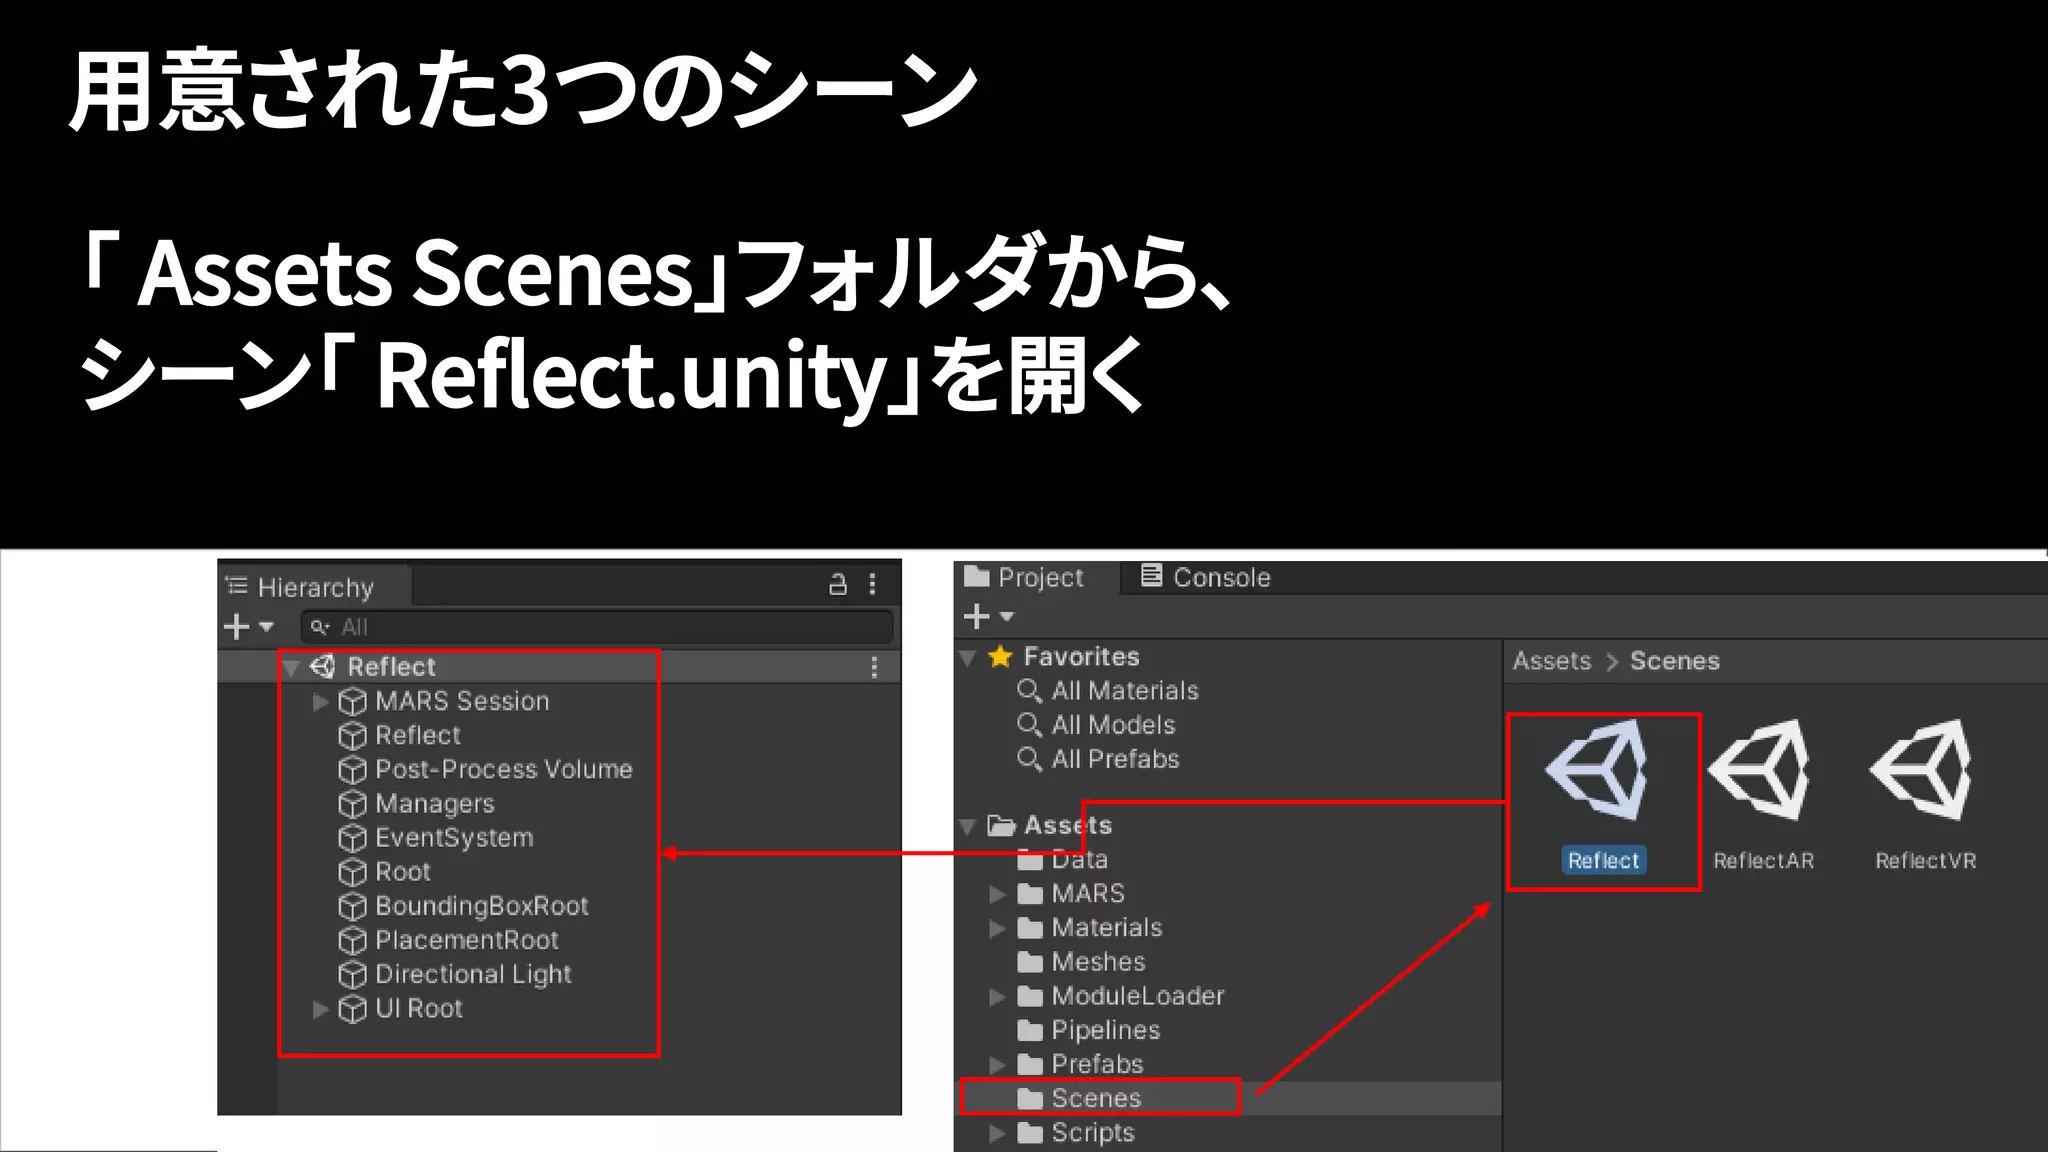Open the Reflect scene row options menu
This screenshot has width=2048, height=1152.
875,667
